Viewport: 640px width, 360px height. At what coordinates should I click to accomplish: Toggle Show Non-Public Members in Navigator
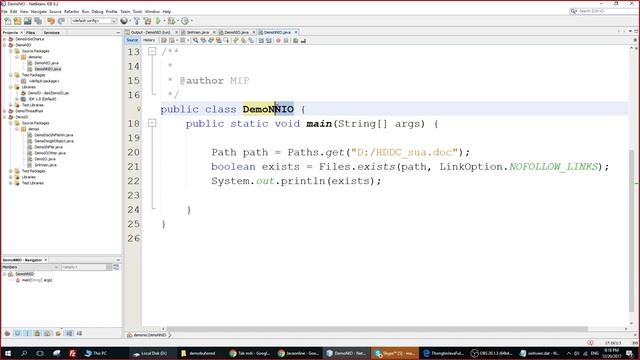[37, 333]
